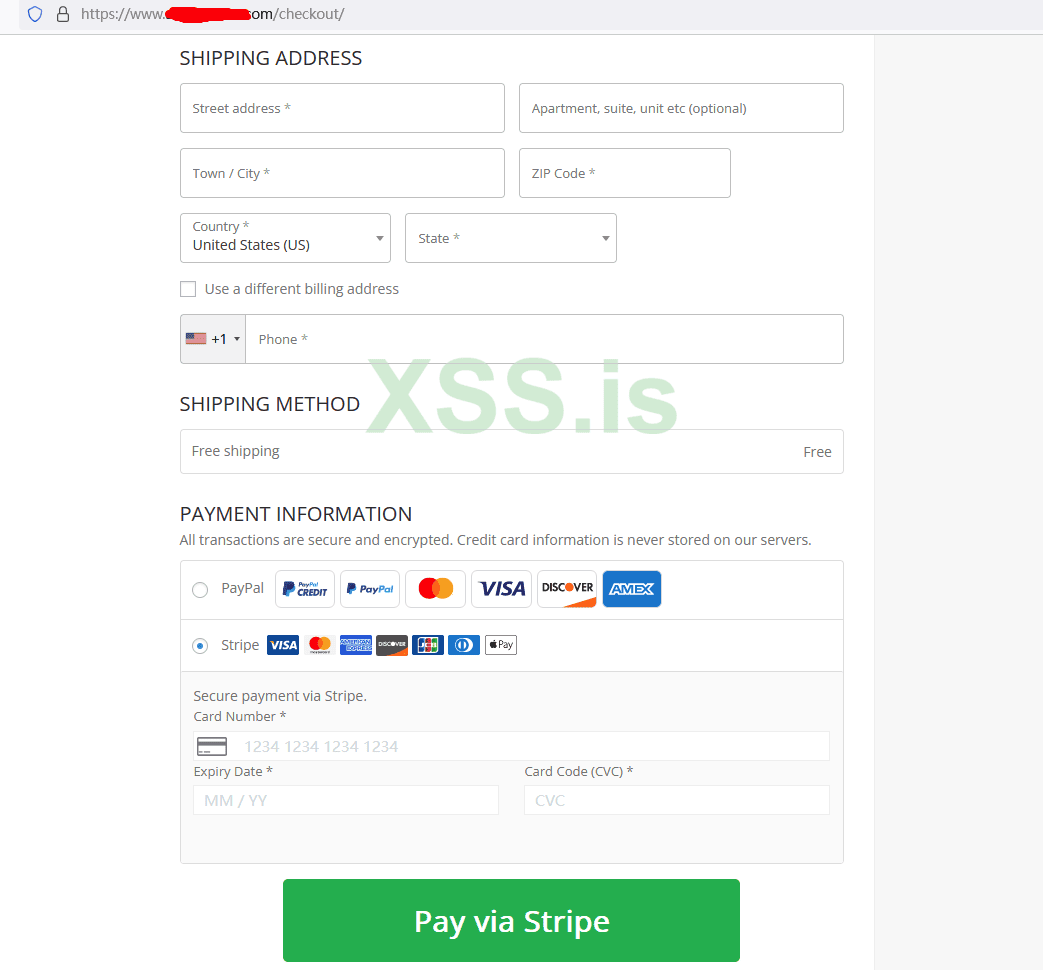This screenshot has height=970, width=1043.
Task: Check Use a different billing address
Action: [x=188, y=289]
